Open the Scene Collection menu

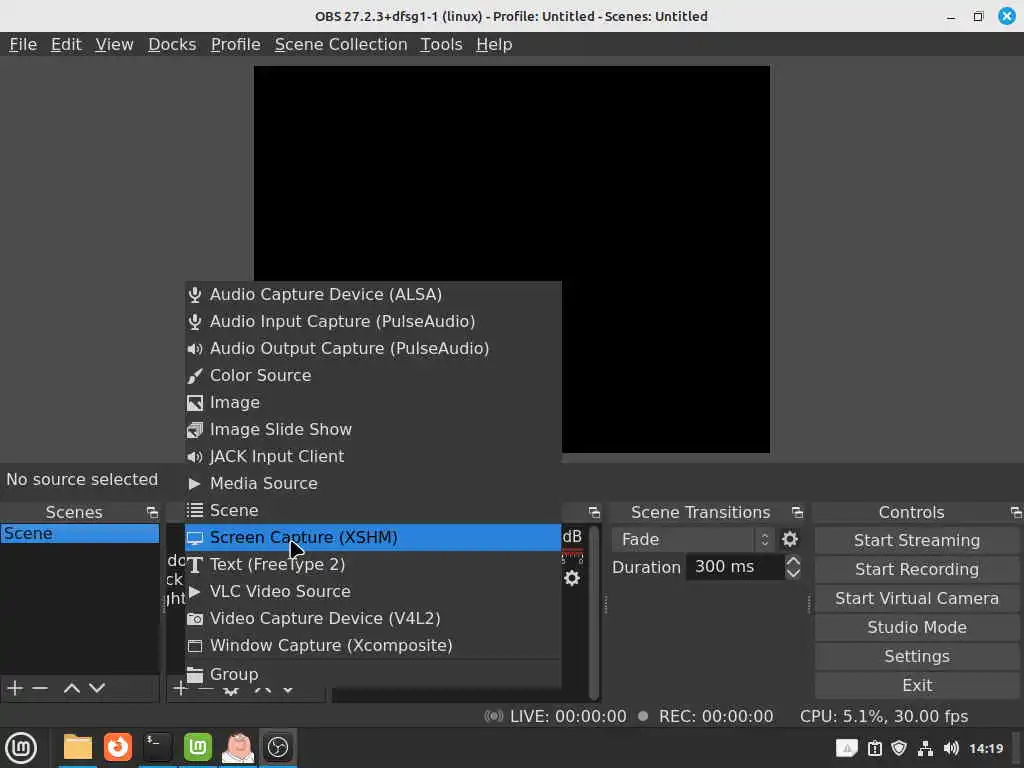(x=341, y=44)
